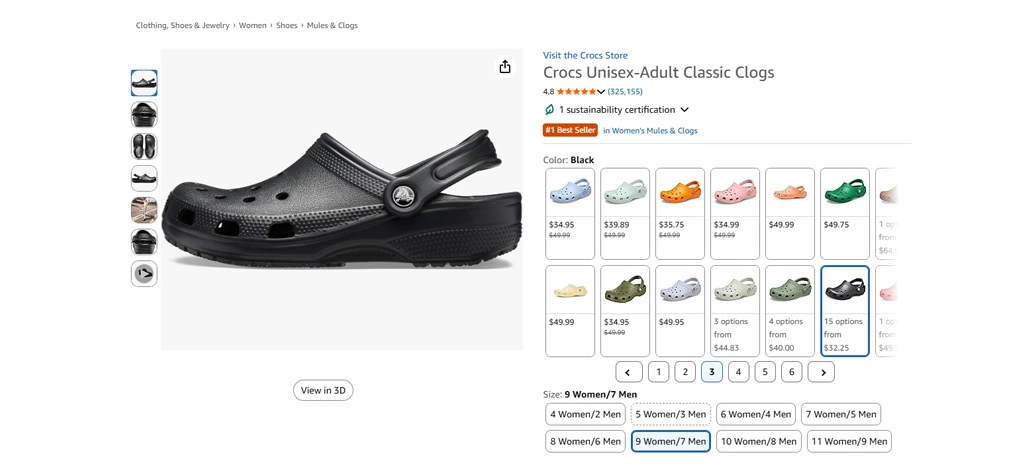
Task: Play the product video thumbnail
Action: 144,274
